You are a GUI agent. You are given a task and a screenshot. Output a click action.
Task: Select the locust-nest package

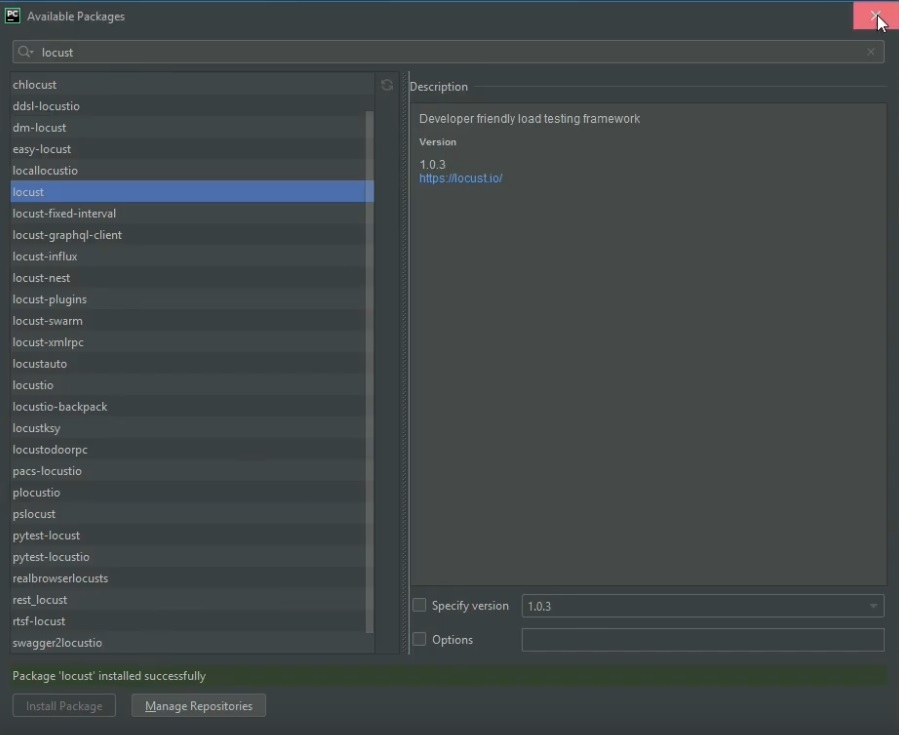[192, 278]
